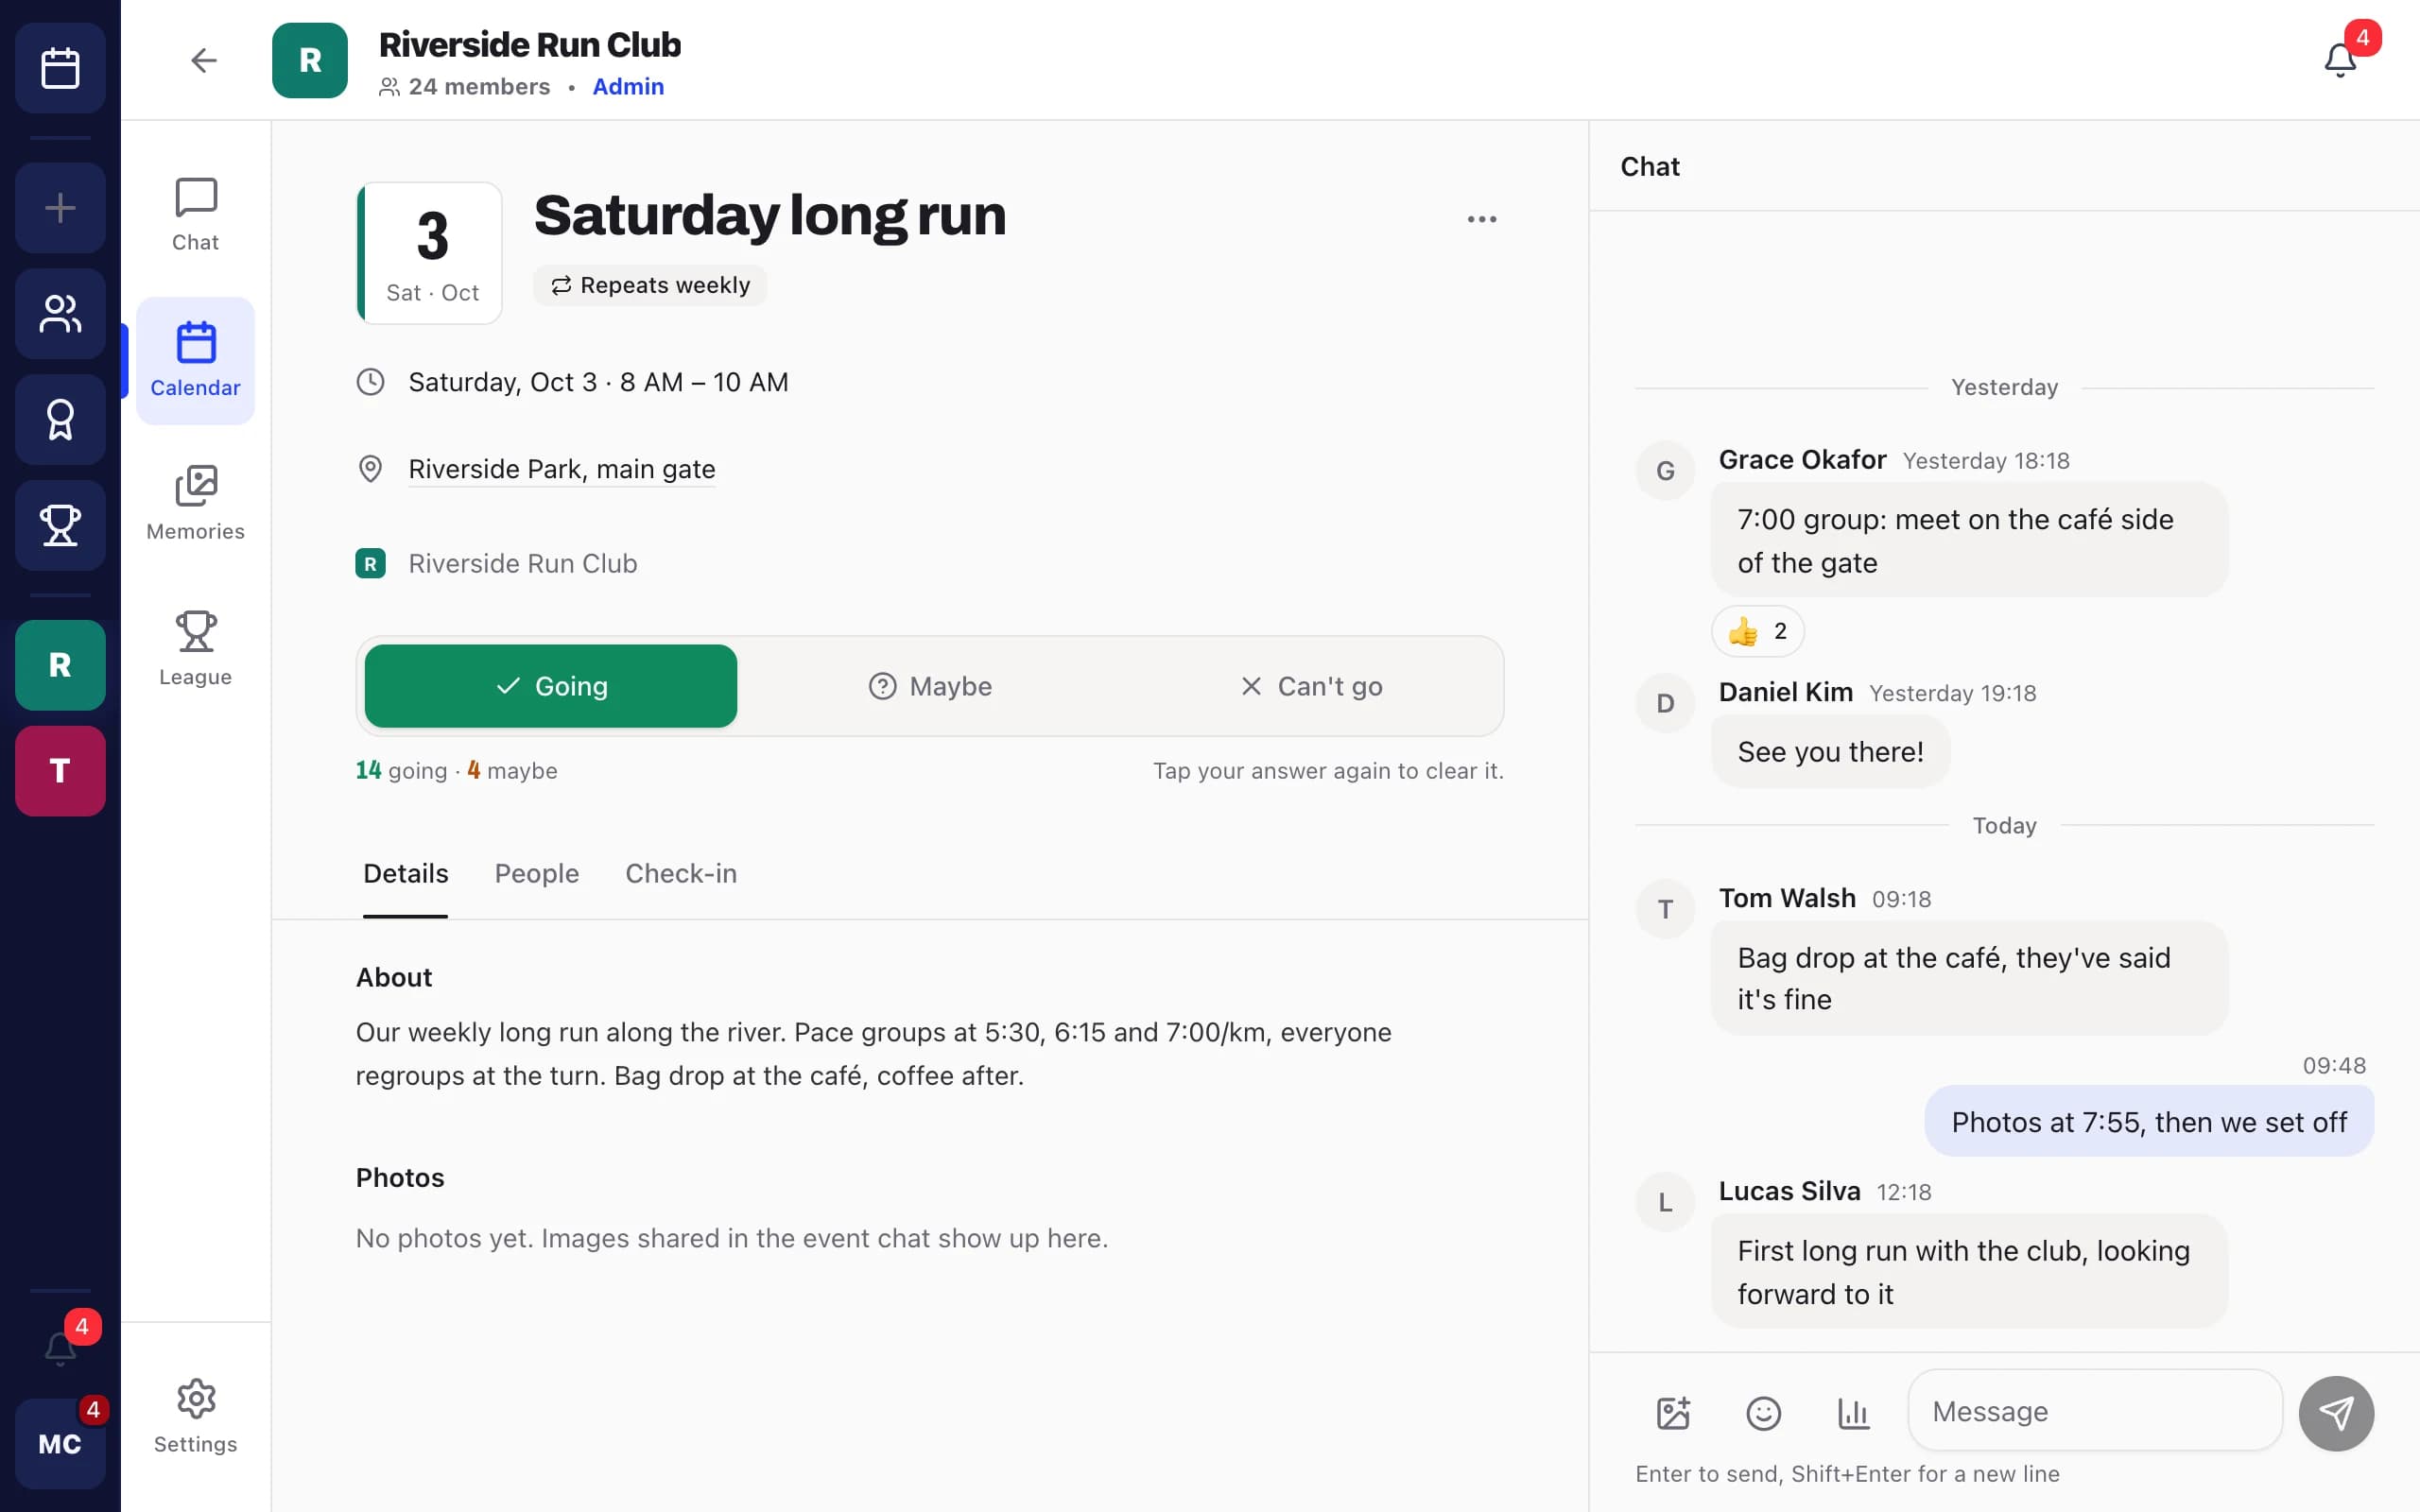Image resolution: width=2420 pixels, height=1512 pixels.
Task: Switch to the Details tab
Action: point(405,873)
